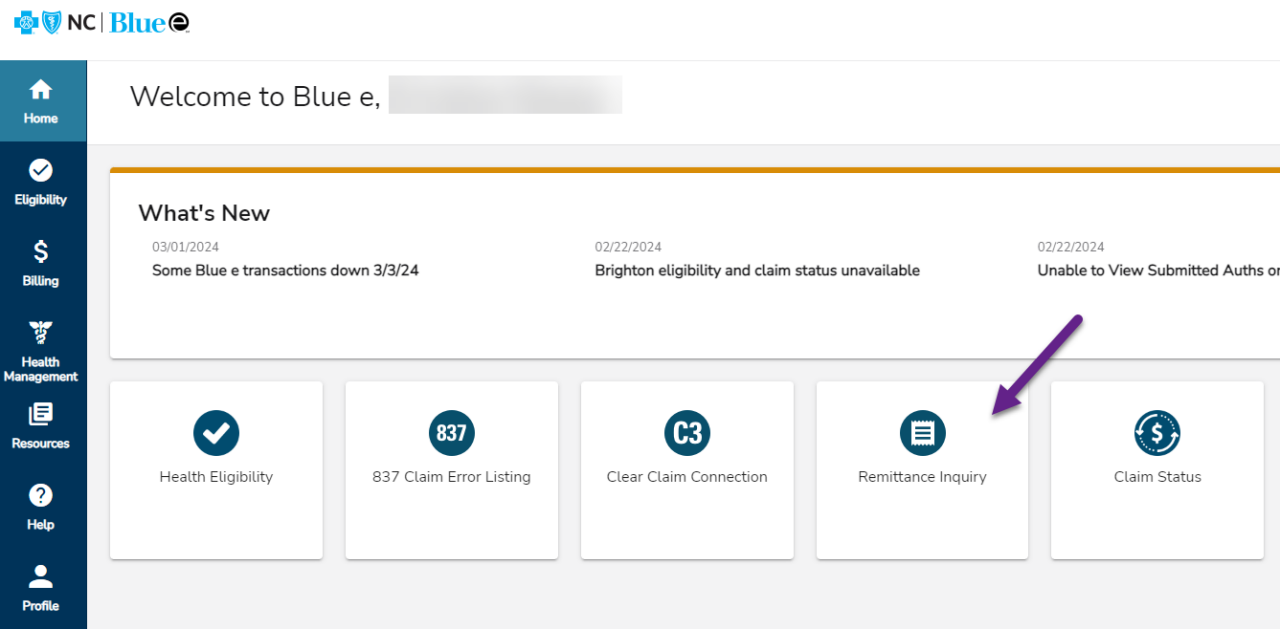Open the Remittance Inquiry tile label
Screen dimensions: 1280x629
click(922, 477)
